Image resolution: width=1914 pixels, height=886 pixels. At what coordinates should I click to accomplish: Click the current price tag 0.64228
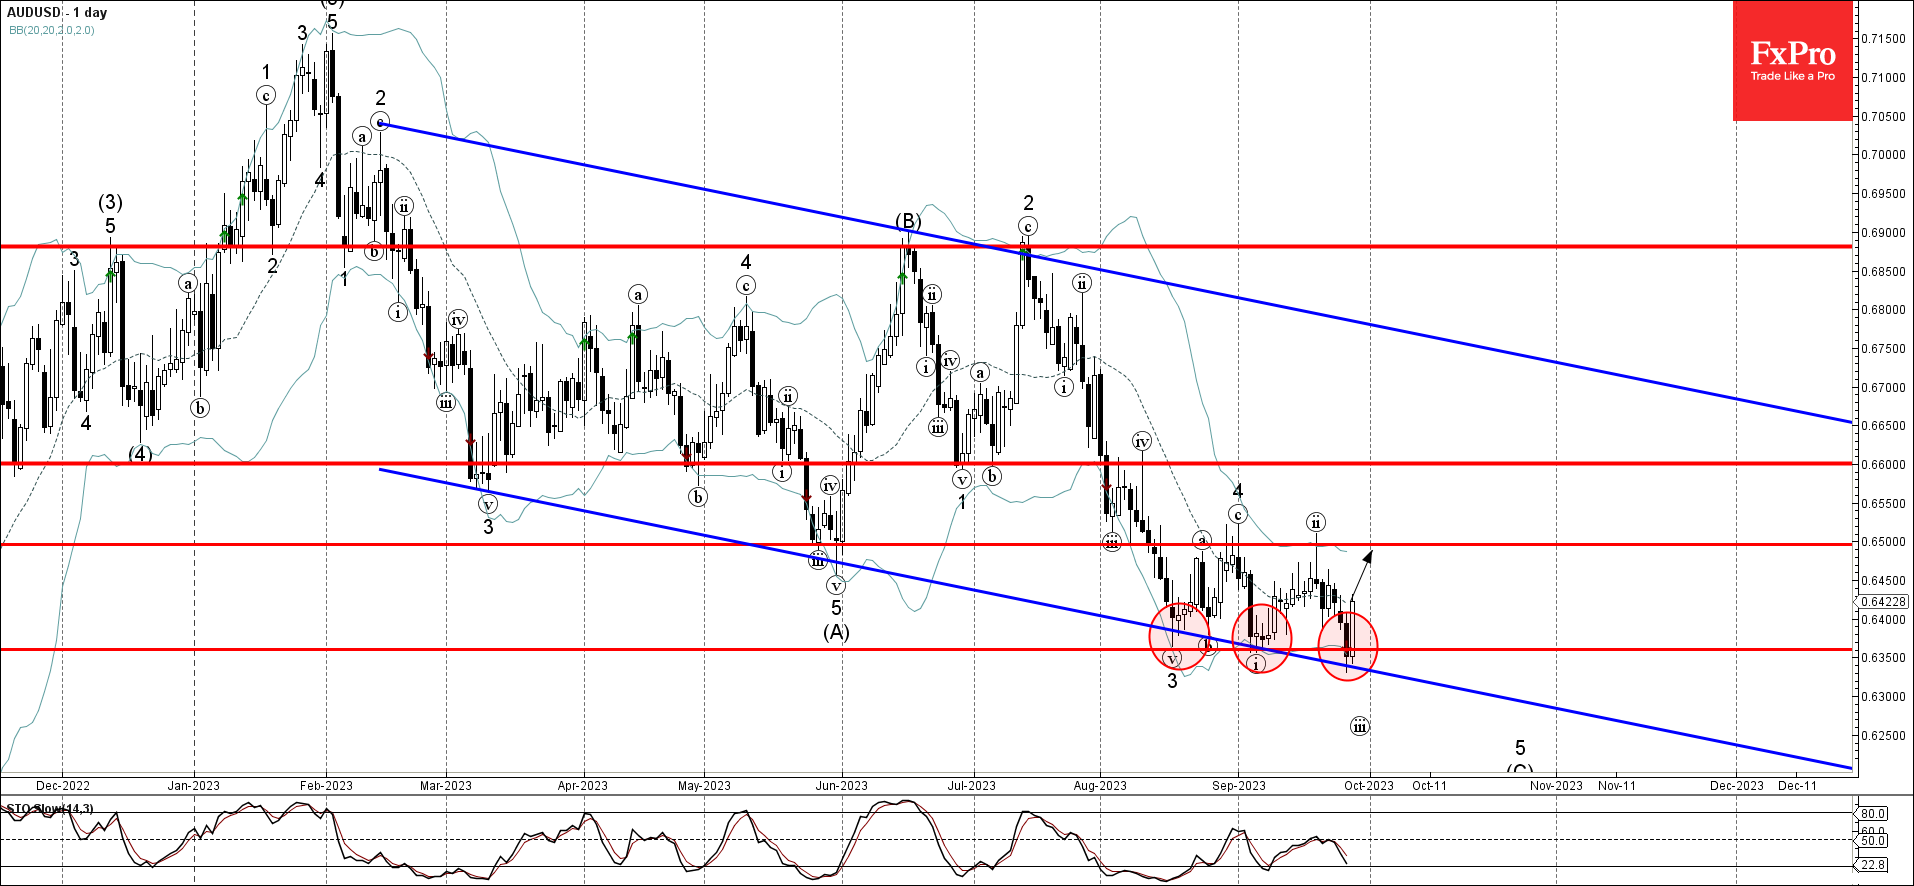click(1884, 602)
